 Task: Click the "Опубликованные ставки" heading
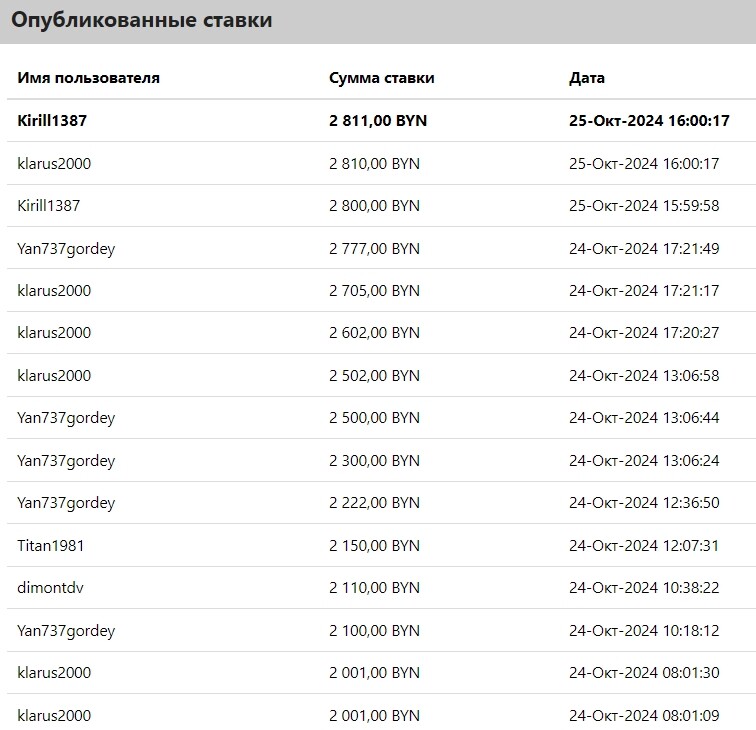pos(141,20)
